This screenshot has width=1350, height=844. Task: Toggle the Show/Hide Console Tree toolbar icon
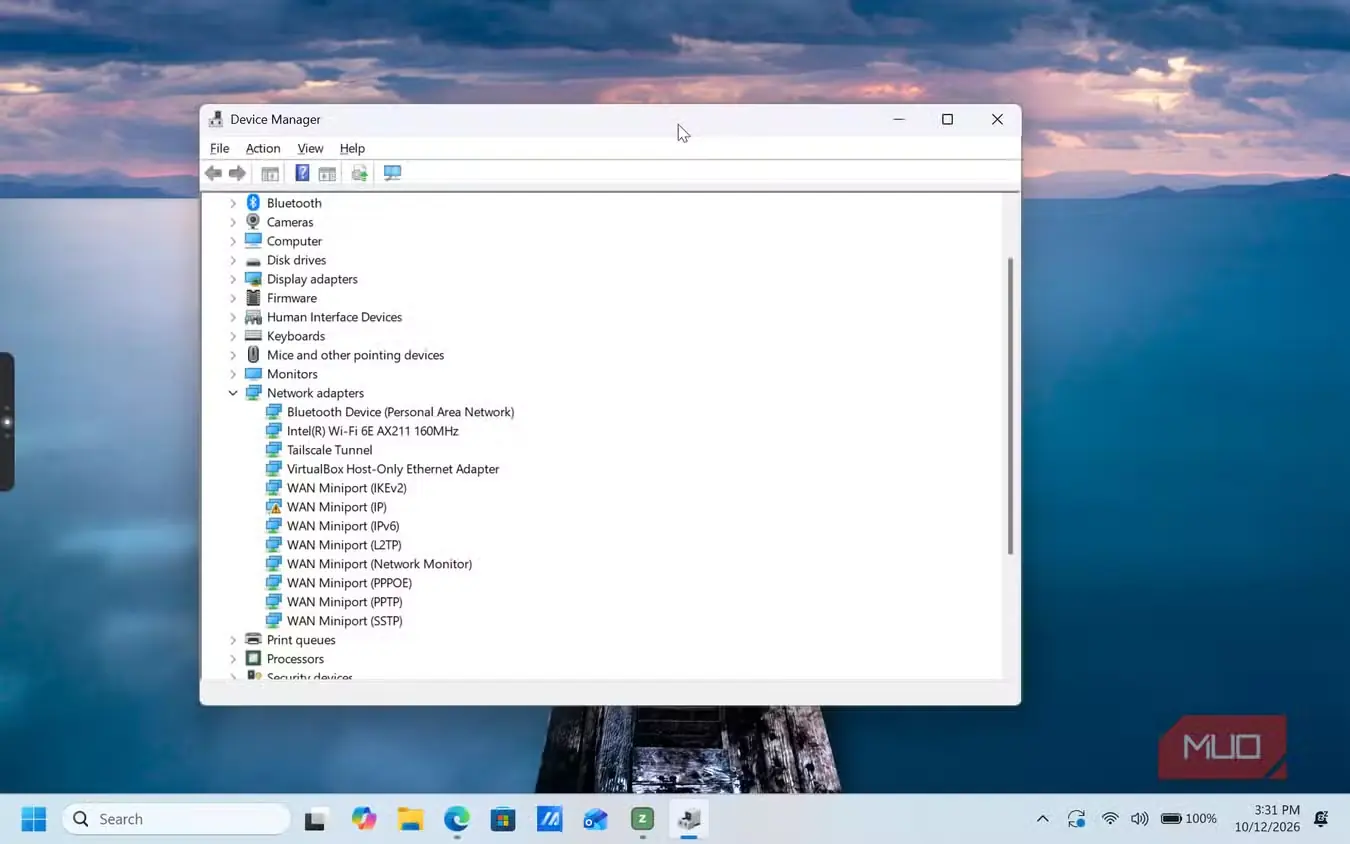point(270,173)
